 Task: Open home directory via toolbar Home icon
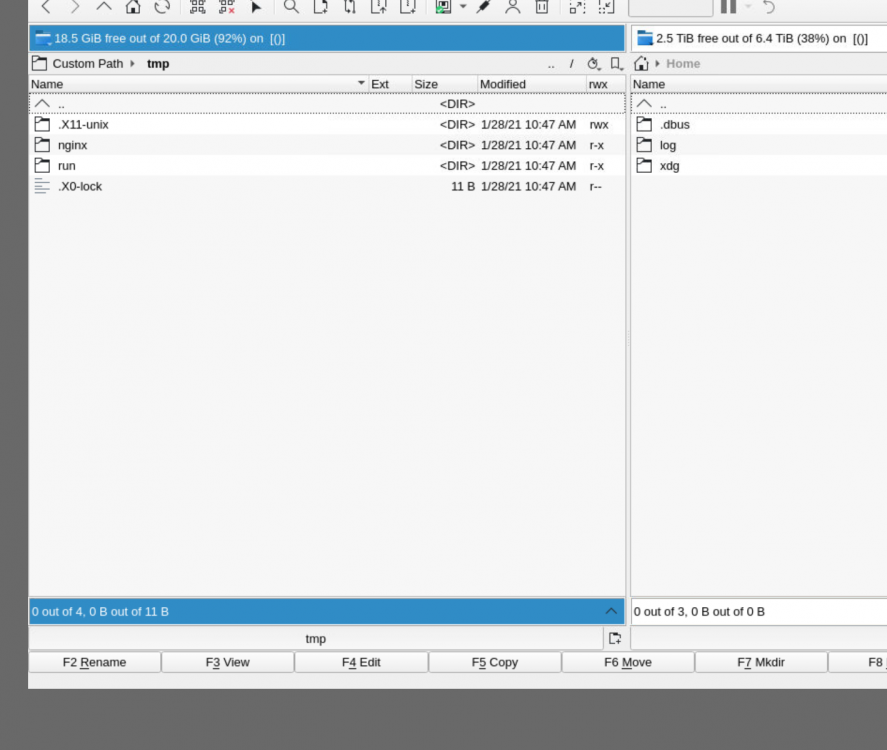133,7
